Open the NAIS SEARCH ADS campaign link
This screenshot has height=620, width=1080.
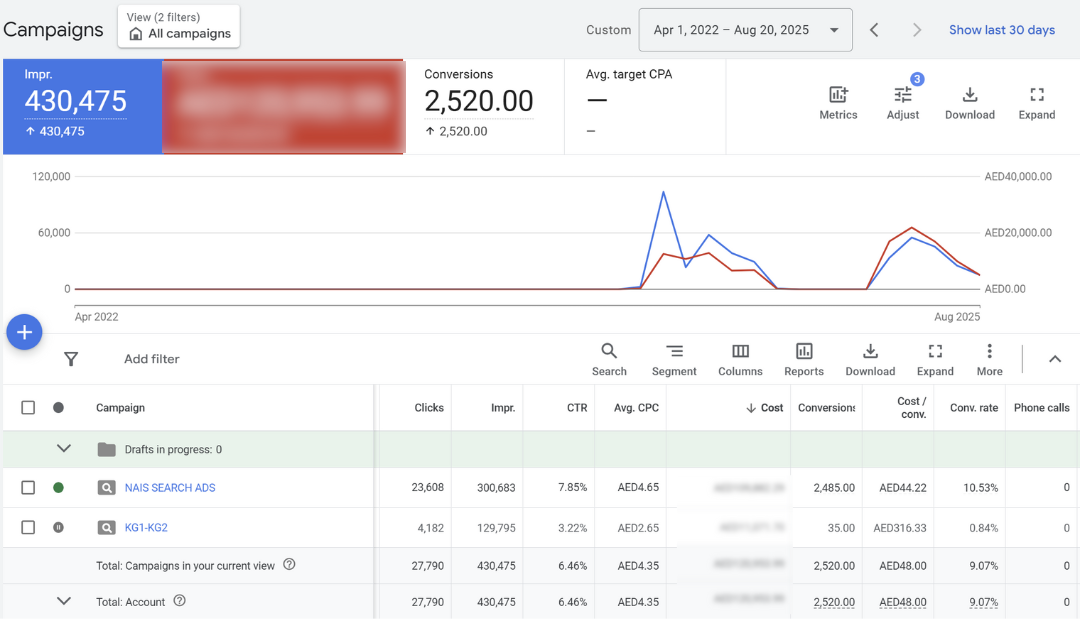pos(170,488)
